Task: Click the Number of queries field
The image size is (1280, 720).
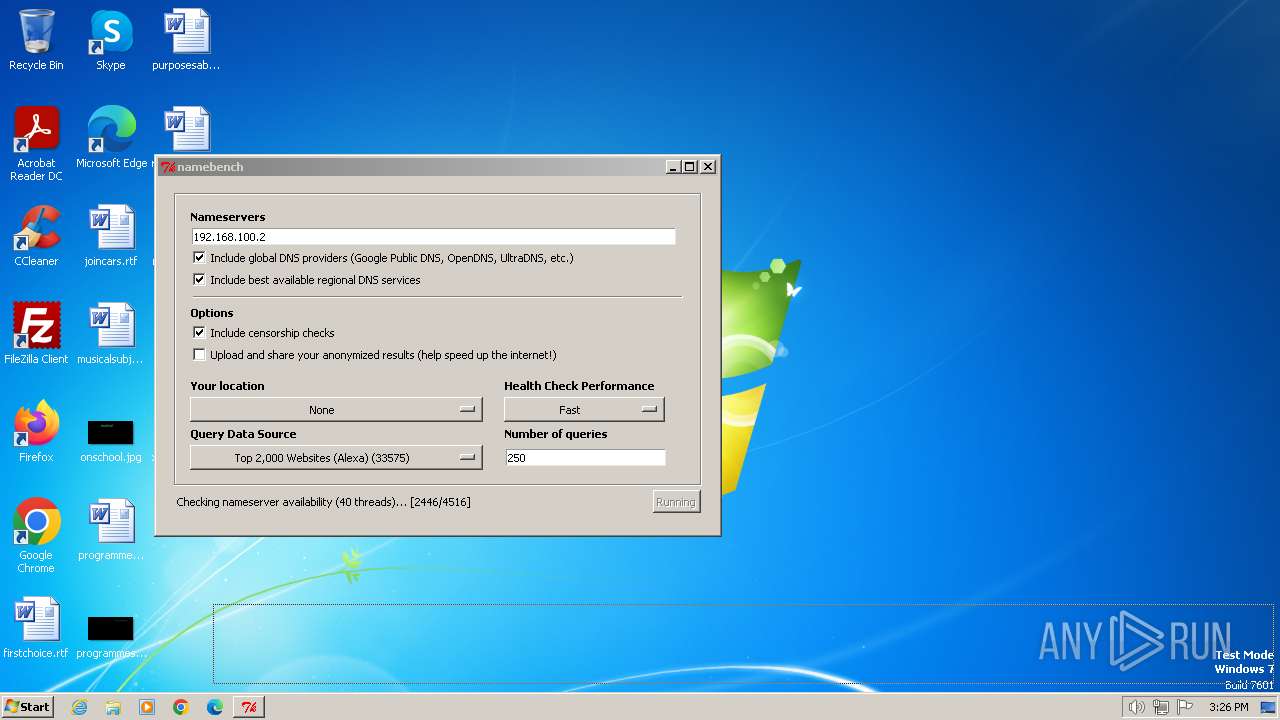Action: pos(585,458)
